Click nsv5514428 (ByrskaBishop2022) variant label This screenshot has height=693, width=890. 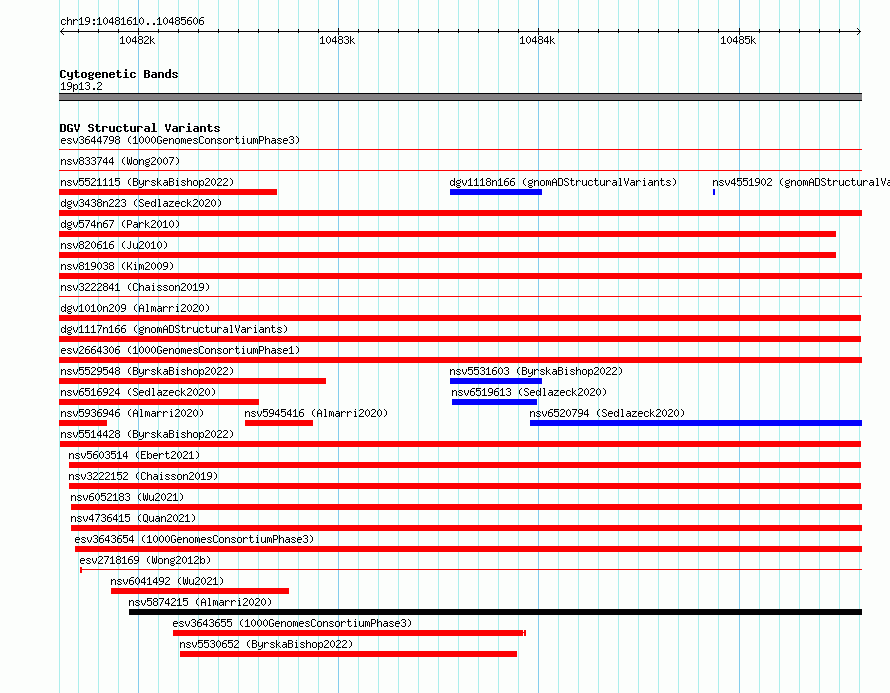147,434
